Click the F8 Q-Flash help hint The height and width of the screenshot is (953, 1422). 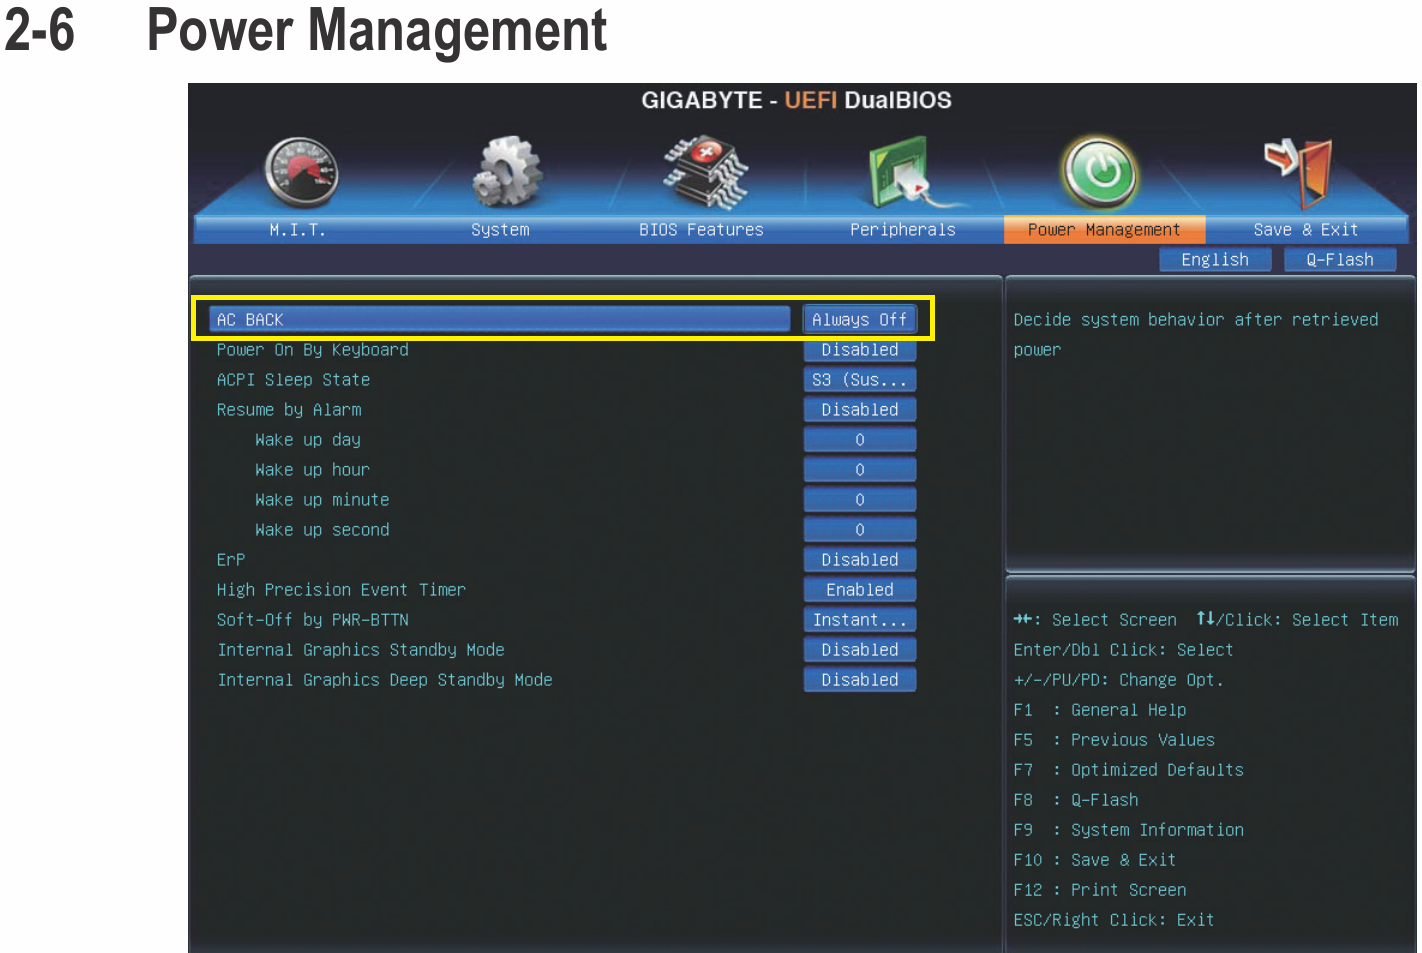click(x=1076, y=800)
